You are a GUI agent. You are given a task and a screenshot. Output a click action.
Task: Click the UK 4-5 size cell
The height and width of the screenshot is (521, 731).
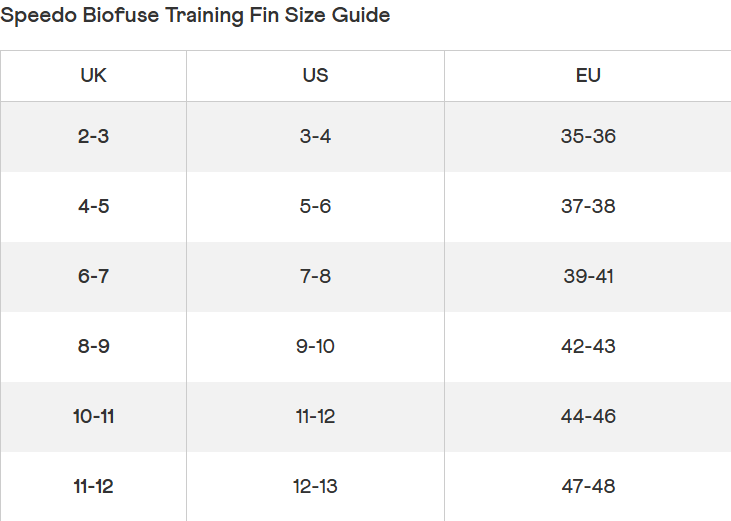[x=93, y=206]
